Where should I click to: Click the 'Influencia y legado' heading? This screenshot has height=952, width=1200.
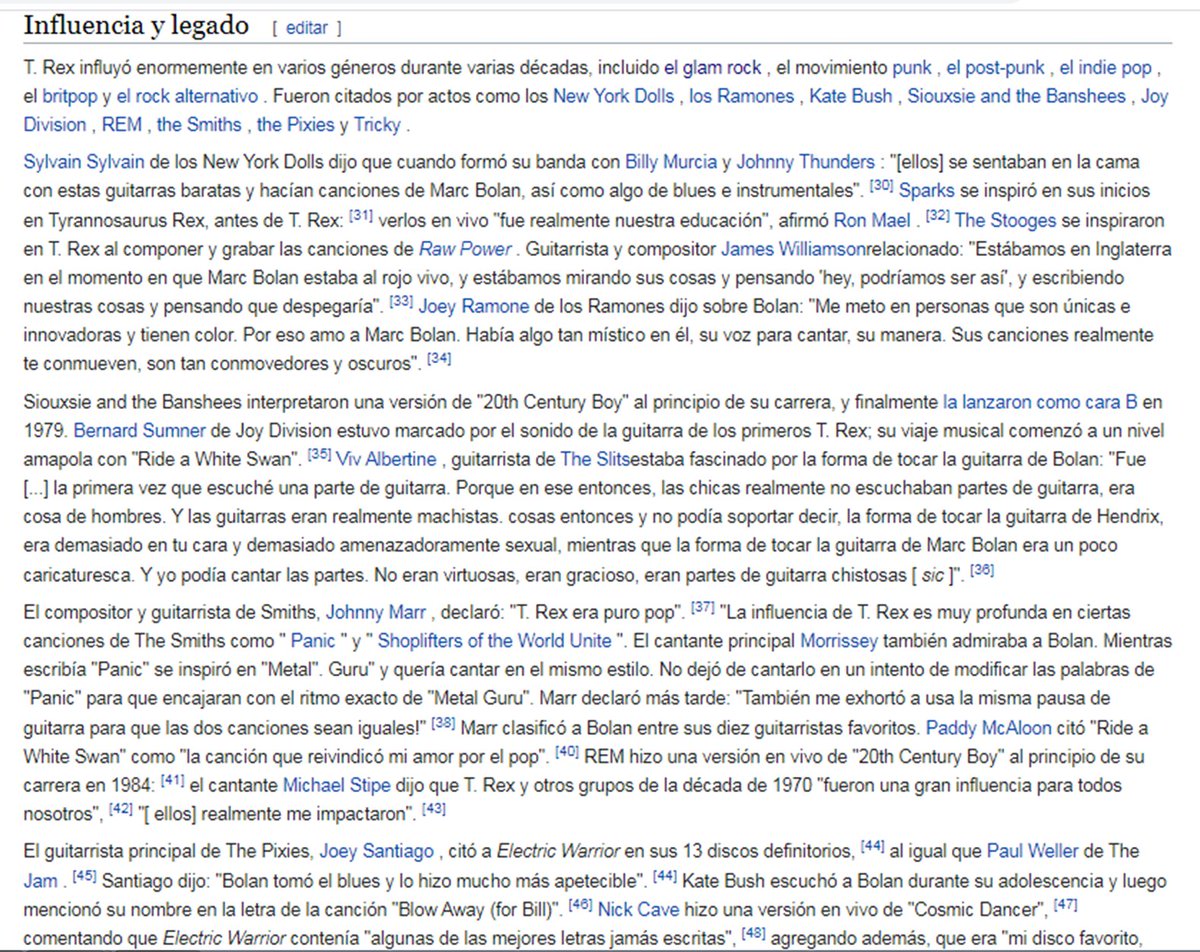click(135, 25)
